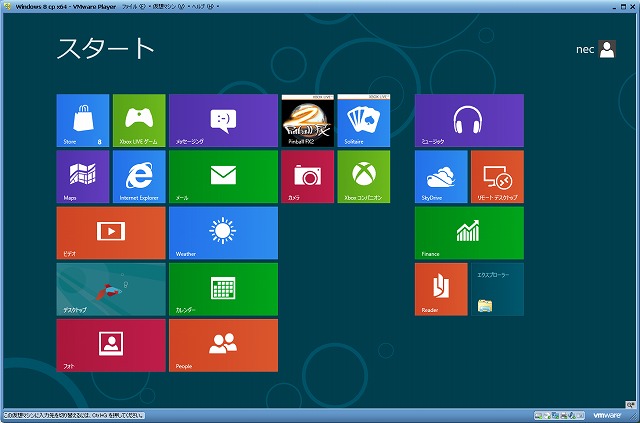Click the vmware logo in status bar
The width and height of the screenshot is (640, 423).
point(607,415)
